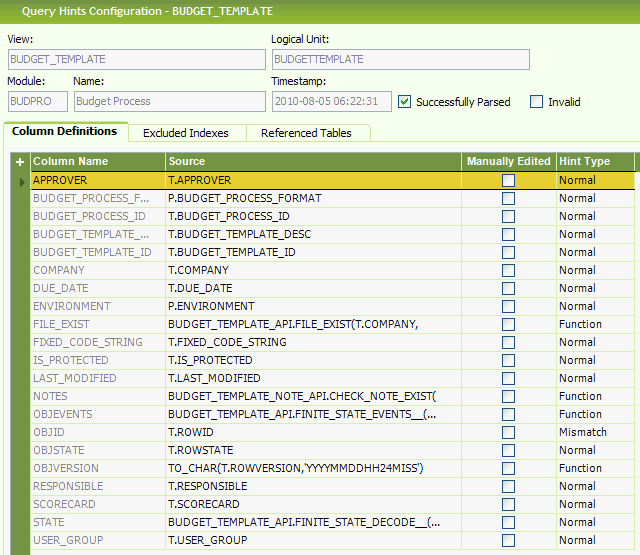Click the APPROVER row indicator arrow
Screen dimensions: 640x555
click(x=22, y=181)
